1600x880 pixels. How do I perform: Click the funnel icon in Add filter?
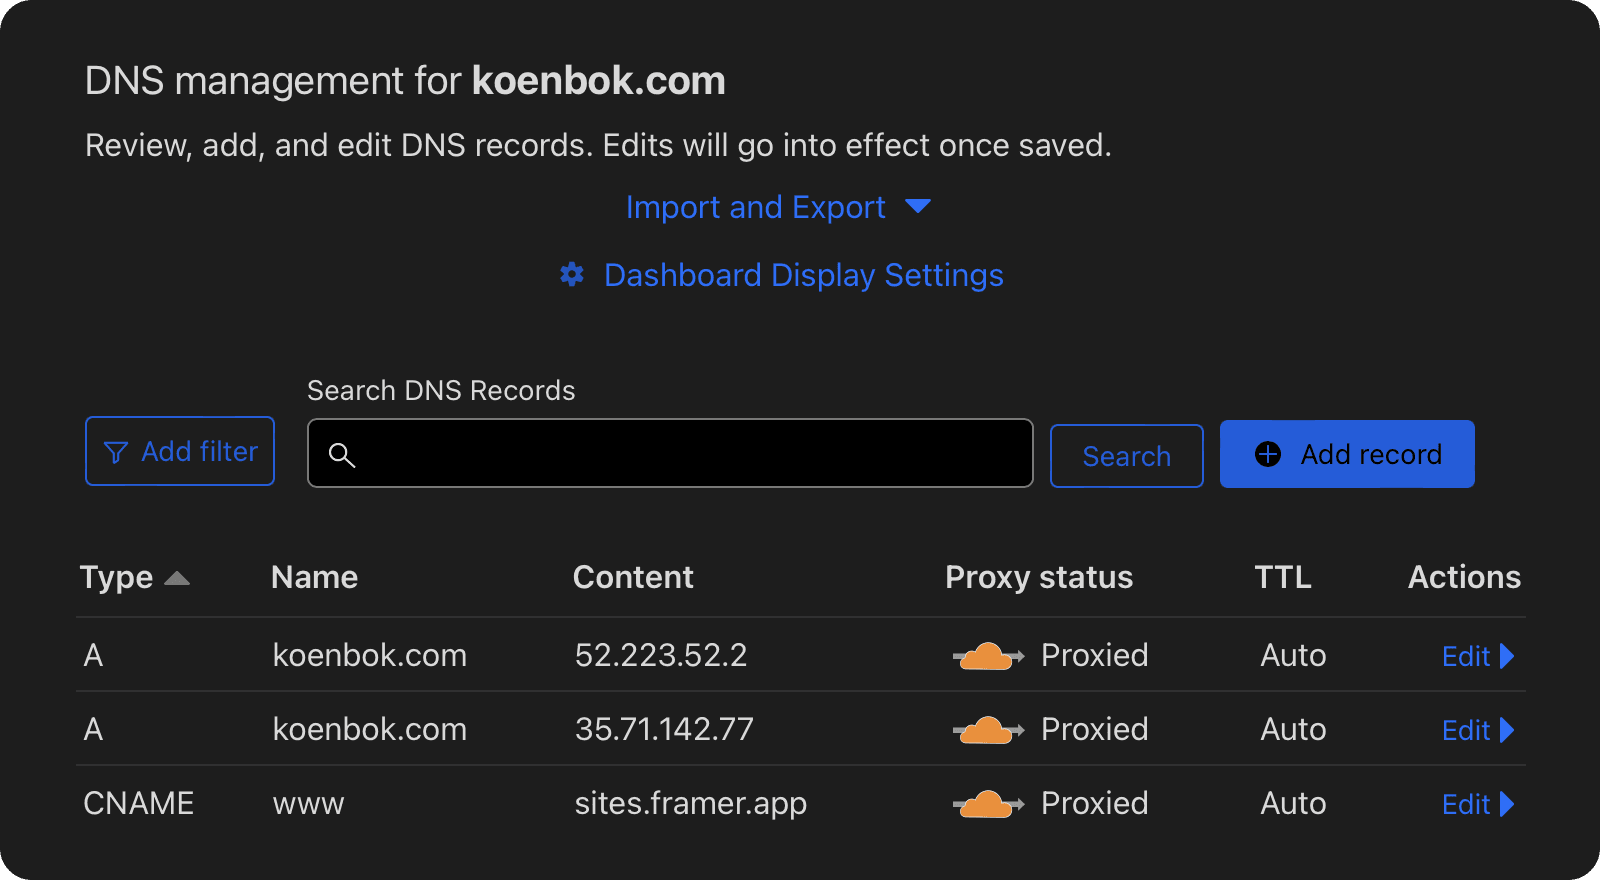(x=116, y=453)
